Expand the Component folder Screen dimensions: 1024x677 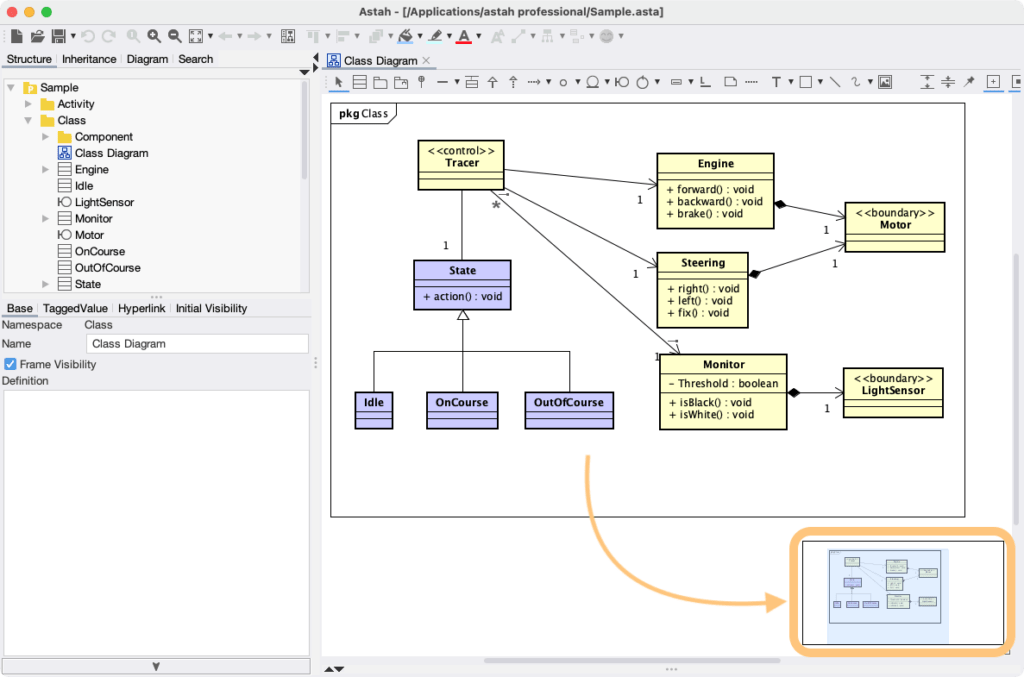(45, 136)
